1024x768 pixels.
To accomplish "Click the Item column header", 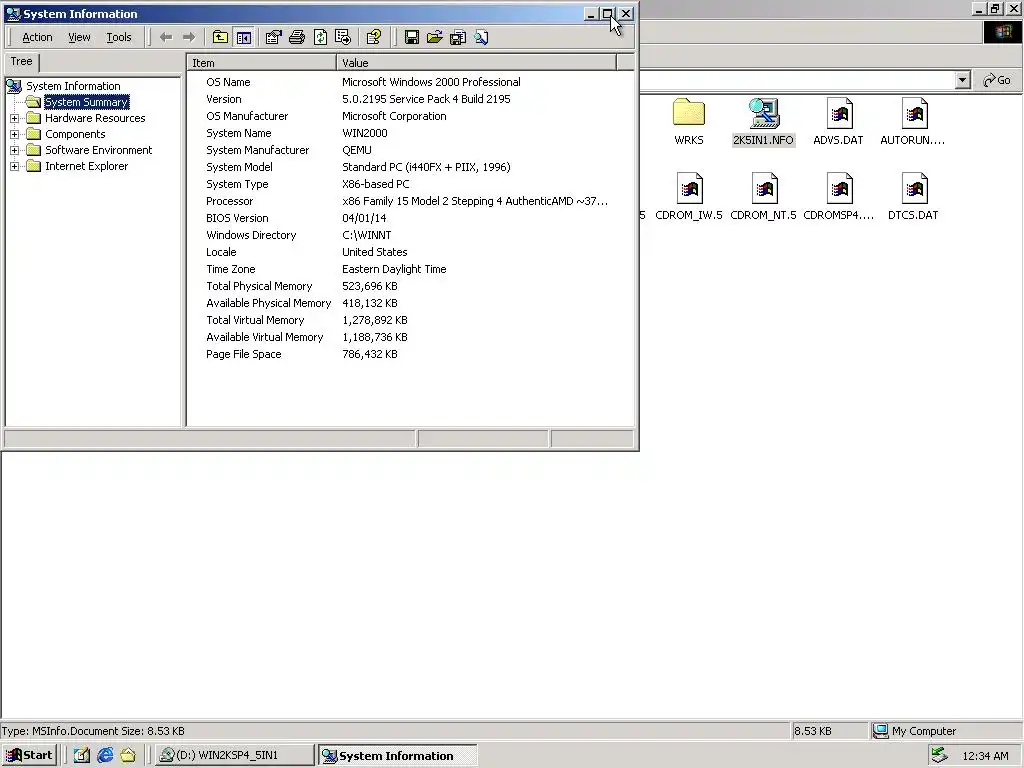I will pyautogui.click(x=262, y=63).
